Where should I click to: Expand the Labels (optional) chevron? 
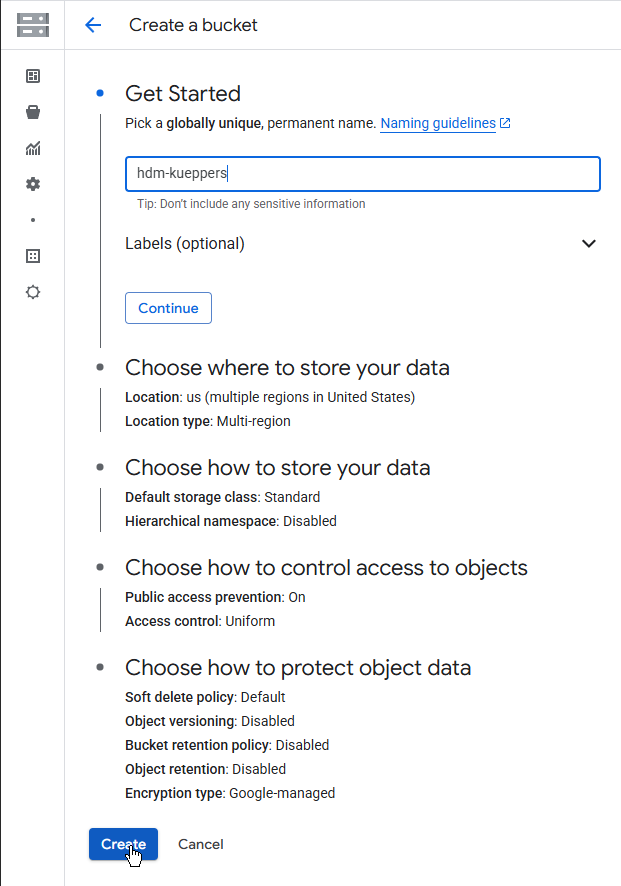[x=589, y=244]
